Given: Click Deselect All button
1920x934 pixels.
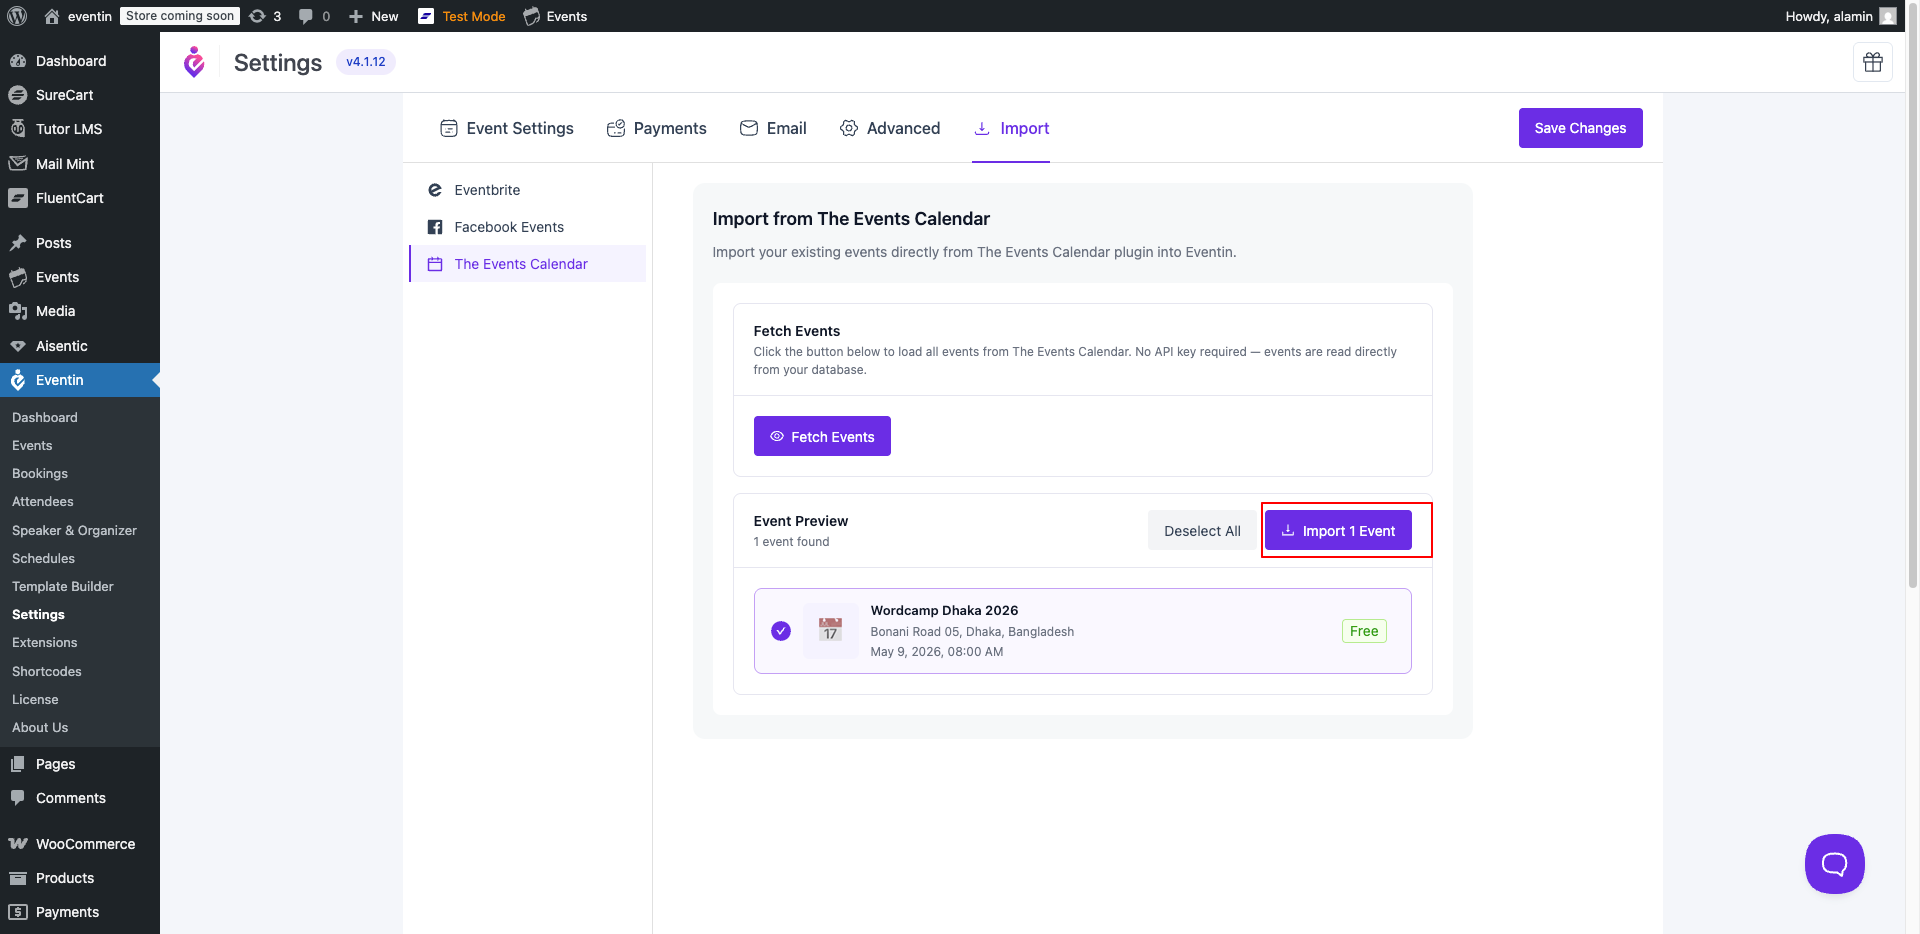Looking at the screenshot, I should coord(1202,531).
